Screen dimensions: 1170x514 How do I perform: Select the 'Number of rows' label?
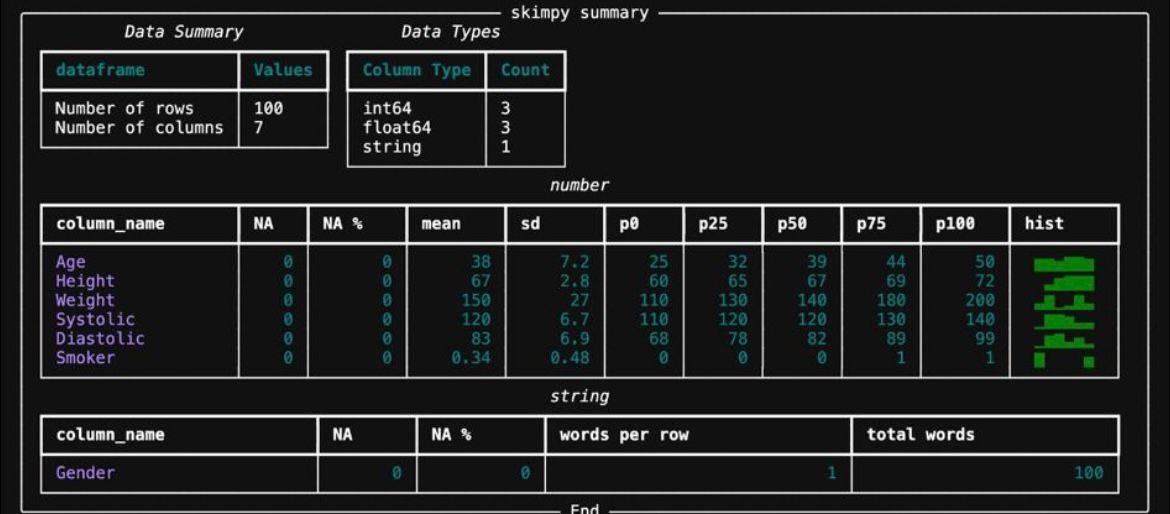click(x=124, y=108)
